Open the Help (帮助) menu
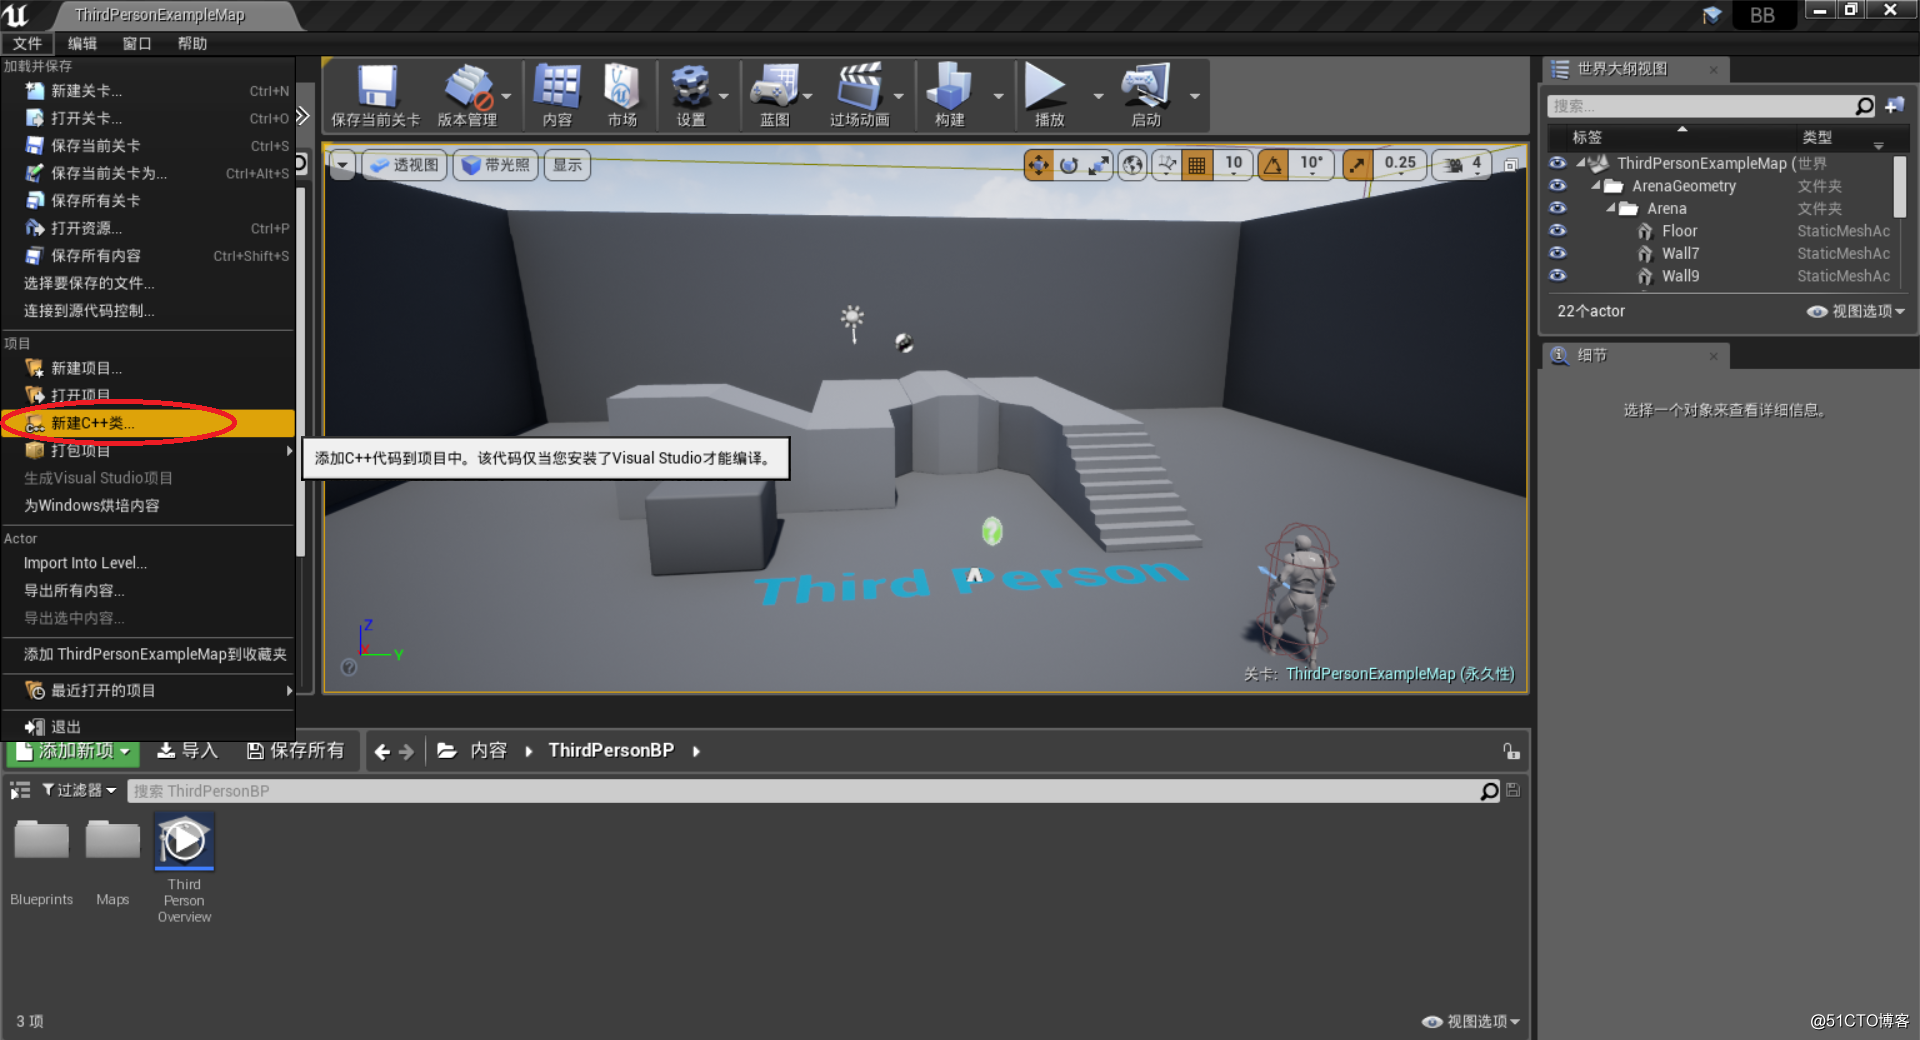Viewport: 1920px width, 1040px height. click(192, 43)
